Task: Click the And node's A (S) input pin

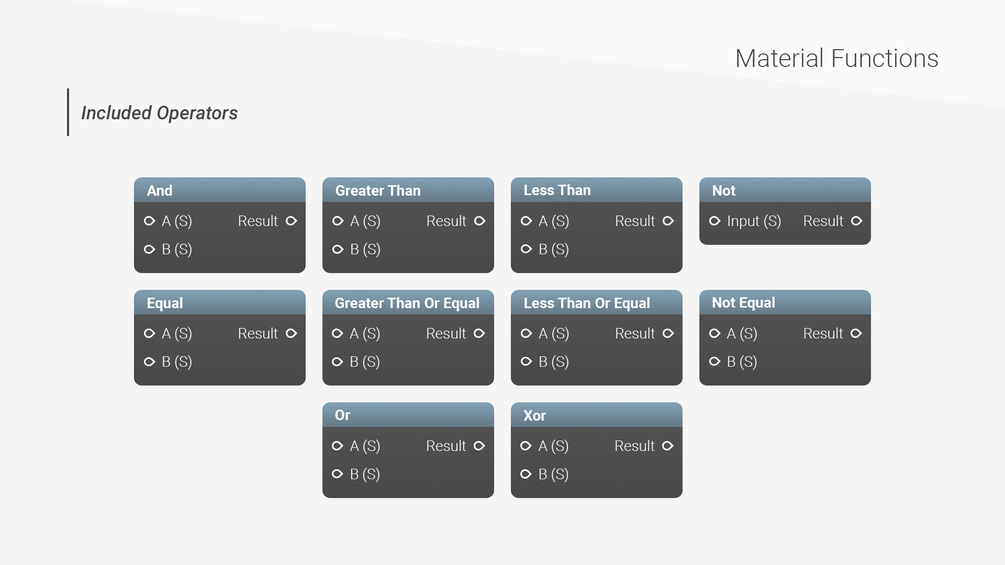Action: point(150,221)
